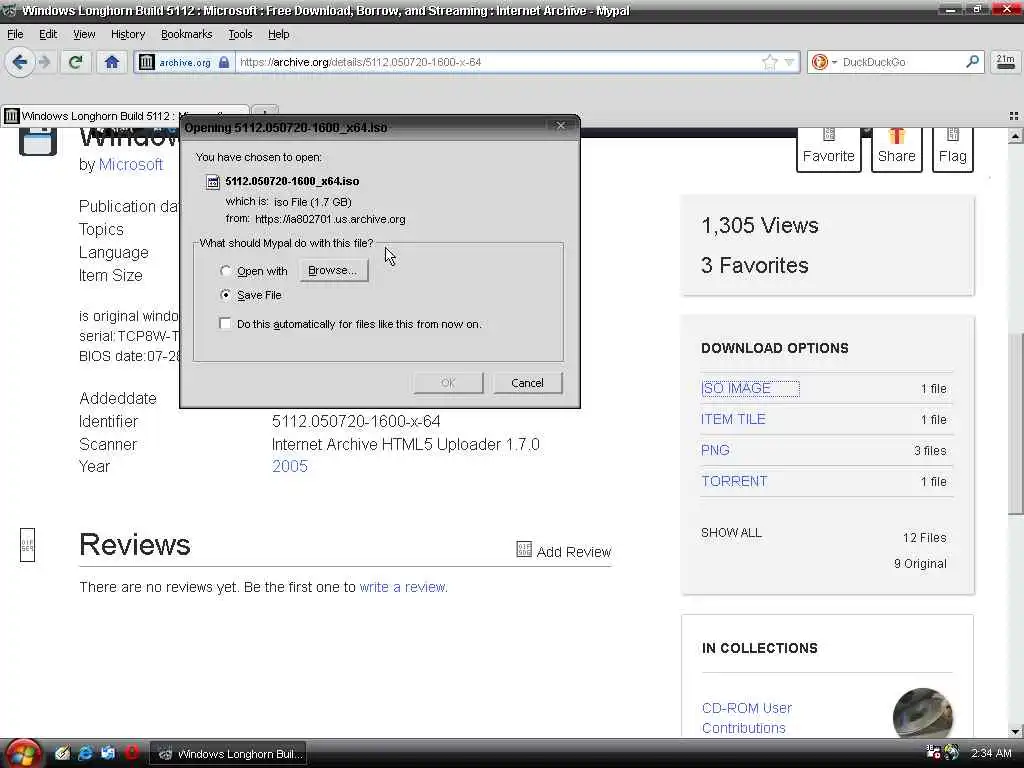This screenshot has height=768, width=1024.
Task: Click the Favorite button on page
Action: coord(829,149)
